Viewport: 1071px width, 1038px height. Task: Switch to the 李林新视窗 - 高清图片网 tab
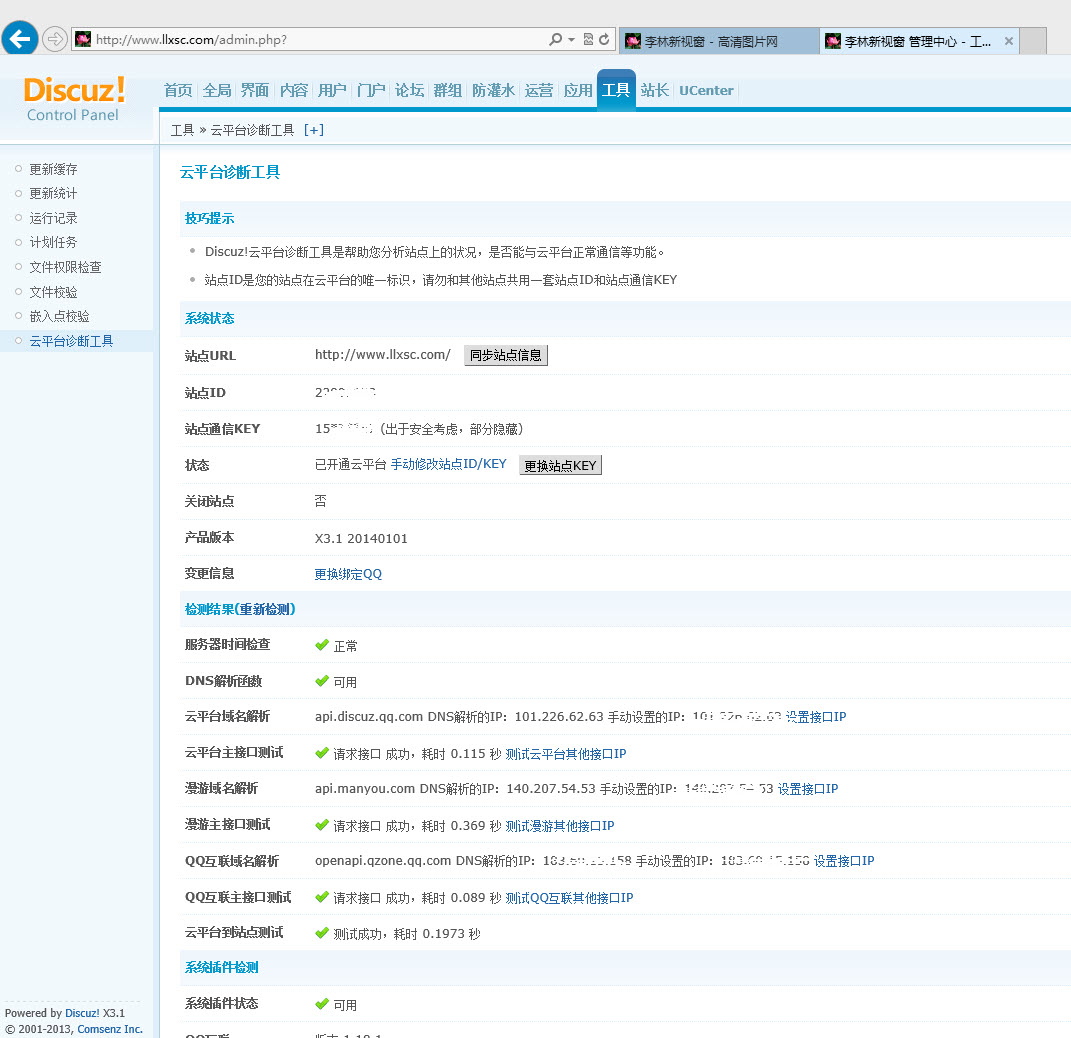click(719, 41)
